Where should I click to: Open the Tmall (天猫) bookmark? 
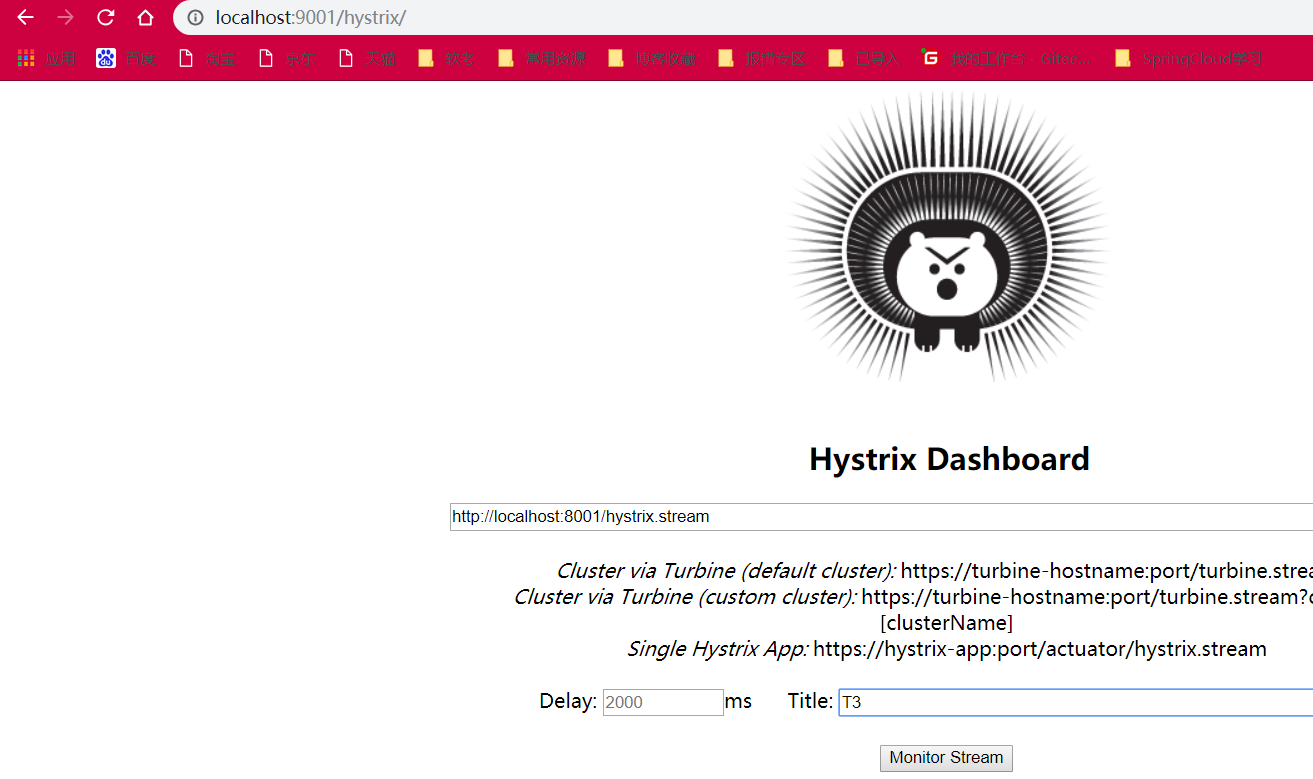pyautogui.click(x=367, y=59)
